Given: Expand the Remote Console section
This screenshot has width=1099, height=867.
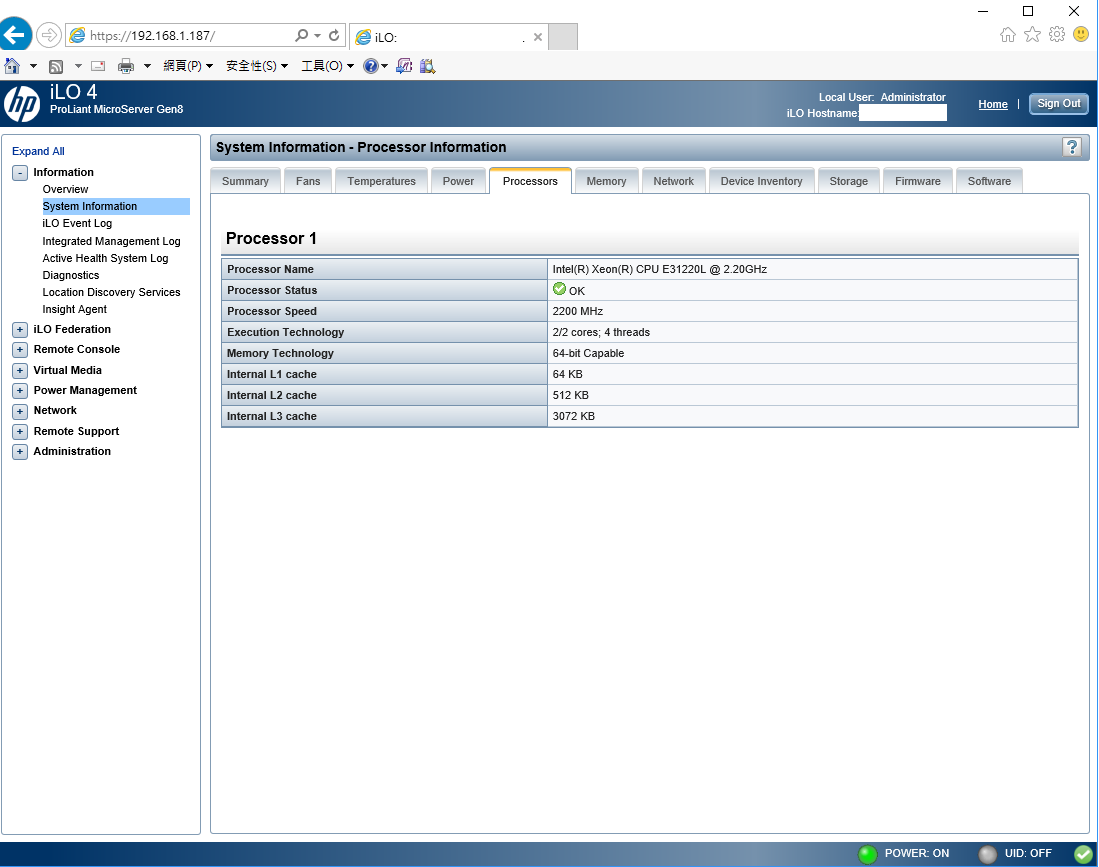Looking at the screenshot, I should coord(20,350).
